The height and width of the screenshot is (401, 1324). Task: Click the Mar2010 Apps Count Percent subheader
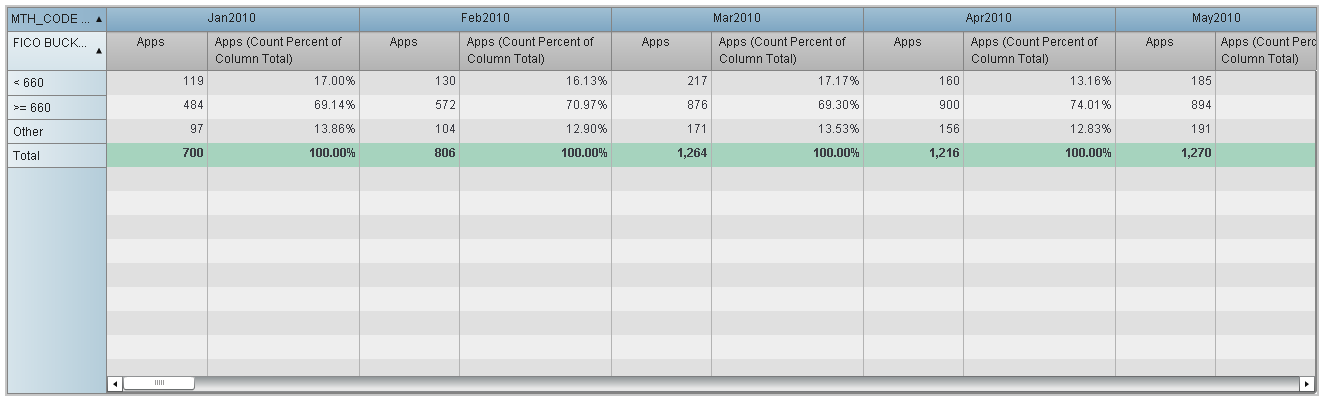787,50
